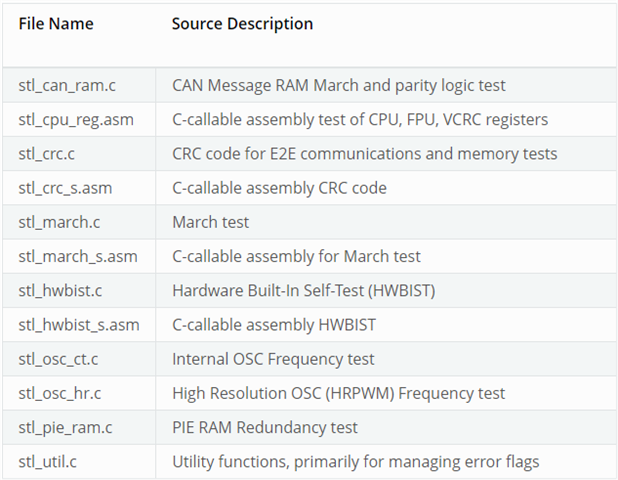The height and width of the screenshot is (480, 618).
Task: Select the "High Resolution OSC (HRPWM)" description
Action: tap(338, 393)
